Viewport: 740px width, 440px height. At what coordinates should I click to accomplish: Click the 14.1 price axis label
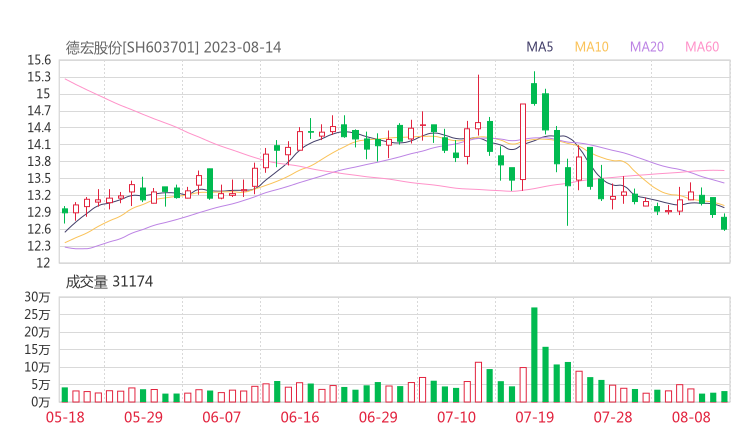(39, 144)
